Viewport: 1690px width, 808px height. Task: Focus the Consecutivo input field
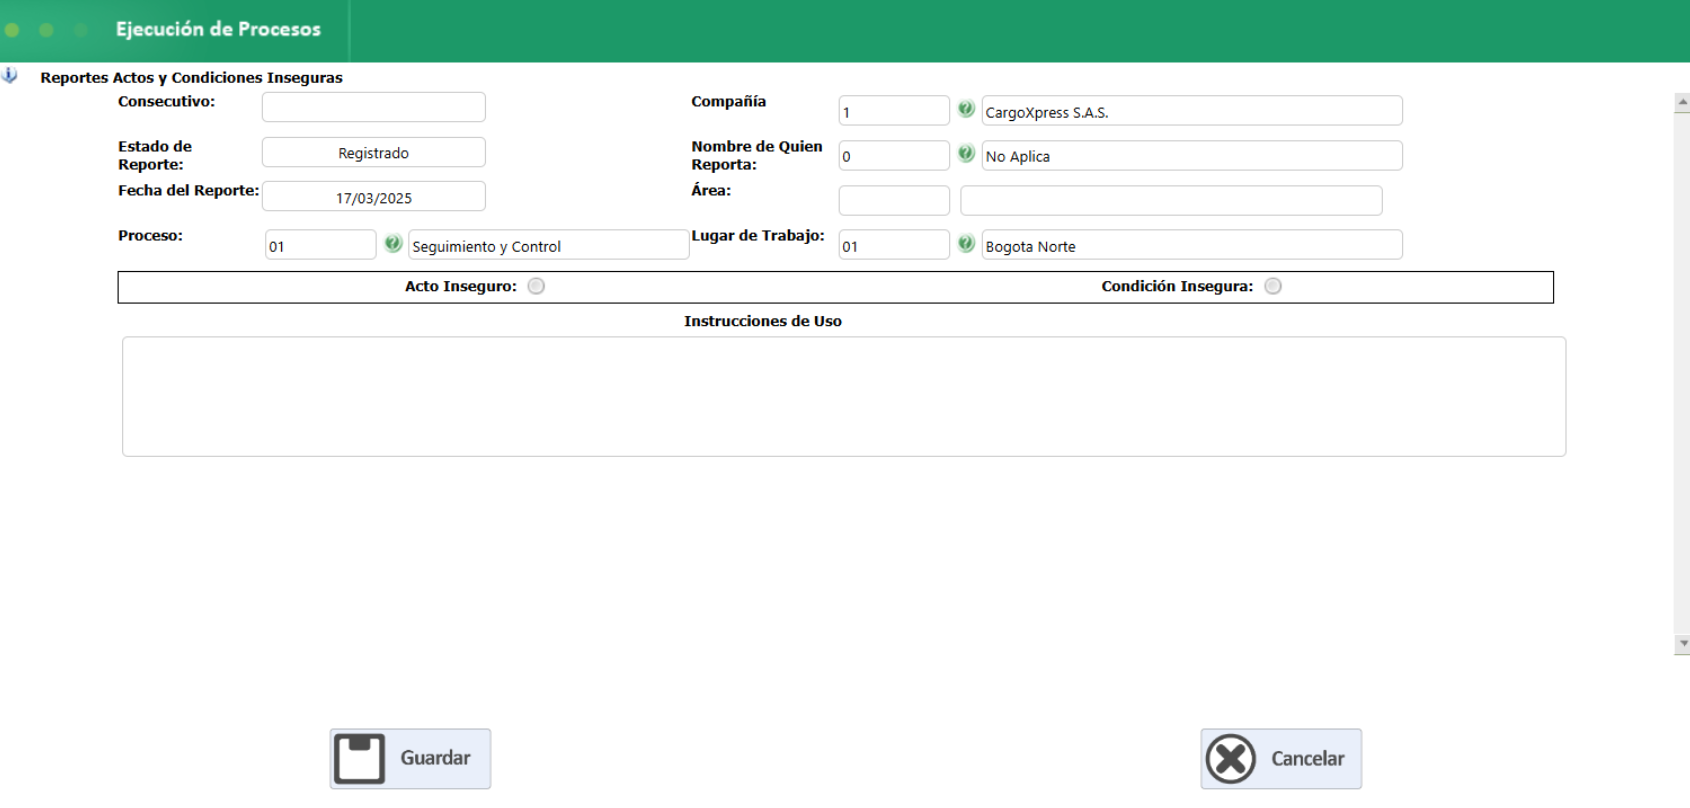pyautogui.click(x=374, y=107)
